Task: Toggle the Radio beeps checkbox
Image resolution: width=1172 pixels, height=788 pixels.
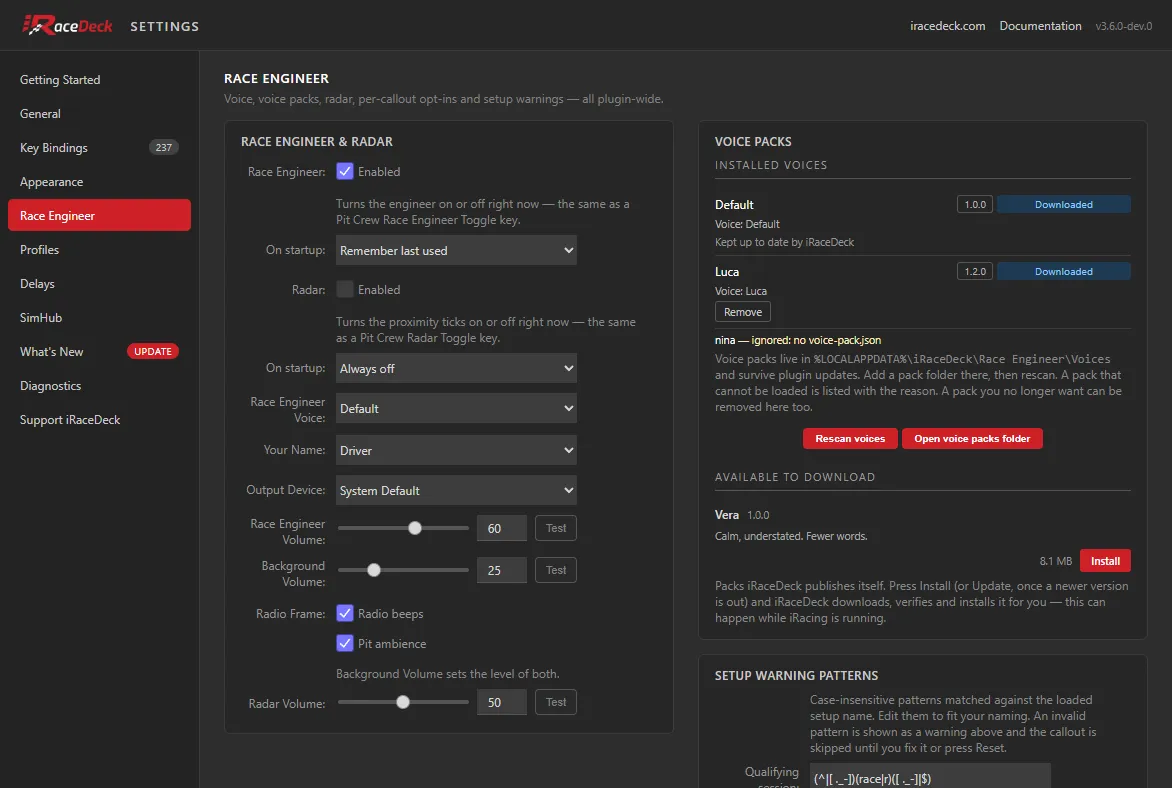Action: (x=345, y=613)
